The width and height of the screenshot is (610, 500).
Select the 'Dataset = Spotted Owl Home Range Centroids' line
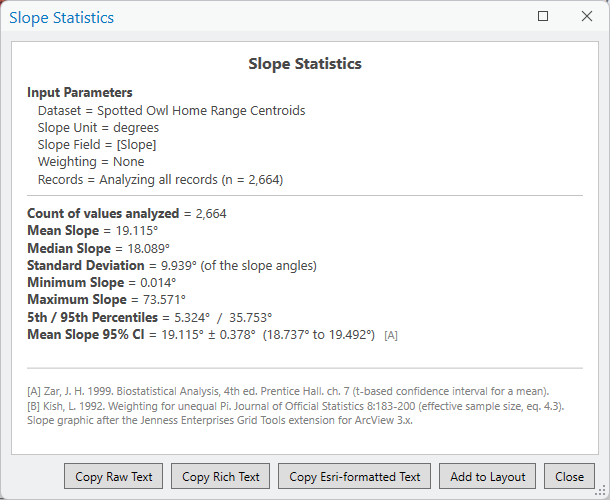point(171,111)
